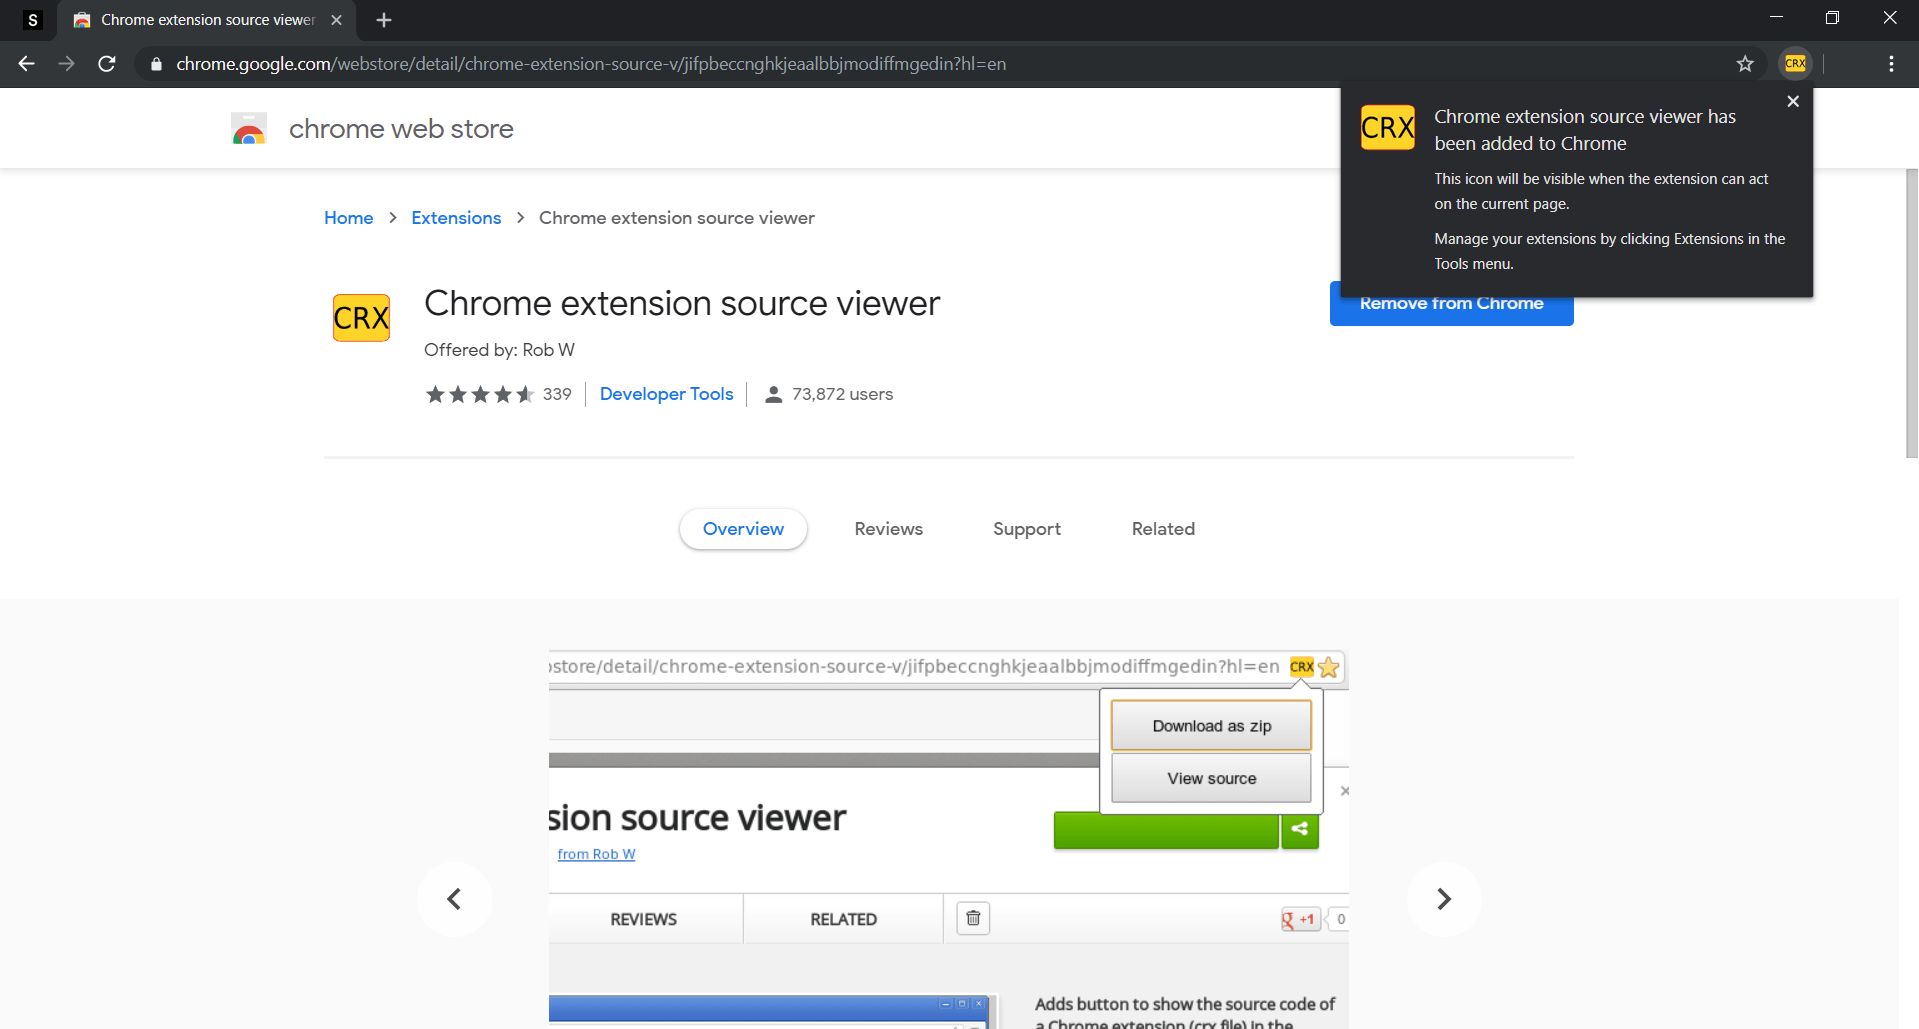Screen dimensions: 1919x1029
Task: Dismiss the extension added notification
Action: (1792, 102)
